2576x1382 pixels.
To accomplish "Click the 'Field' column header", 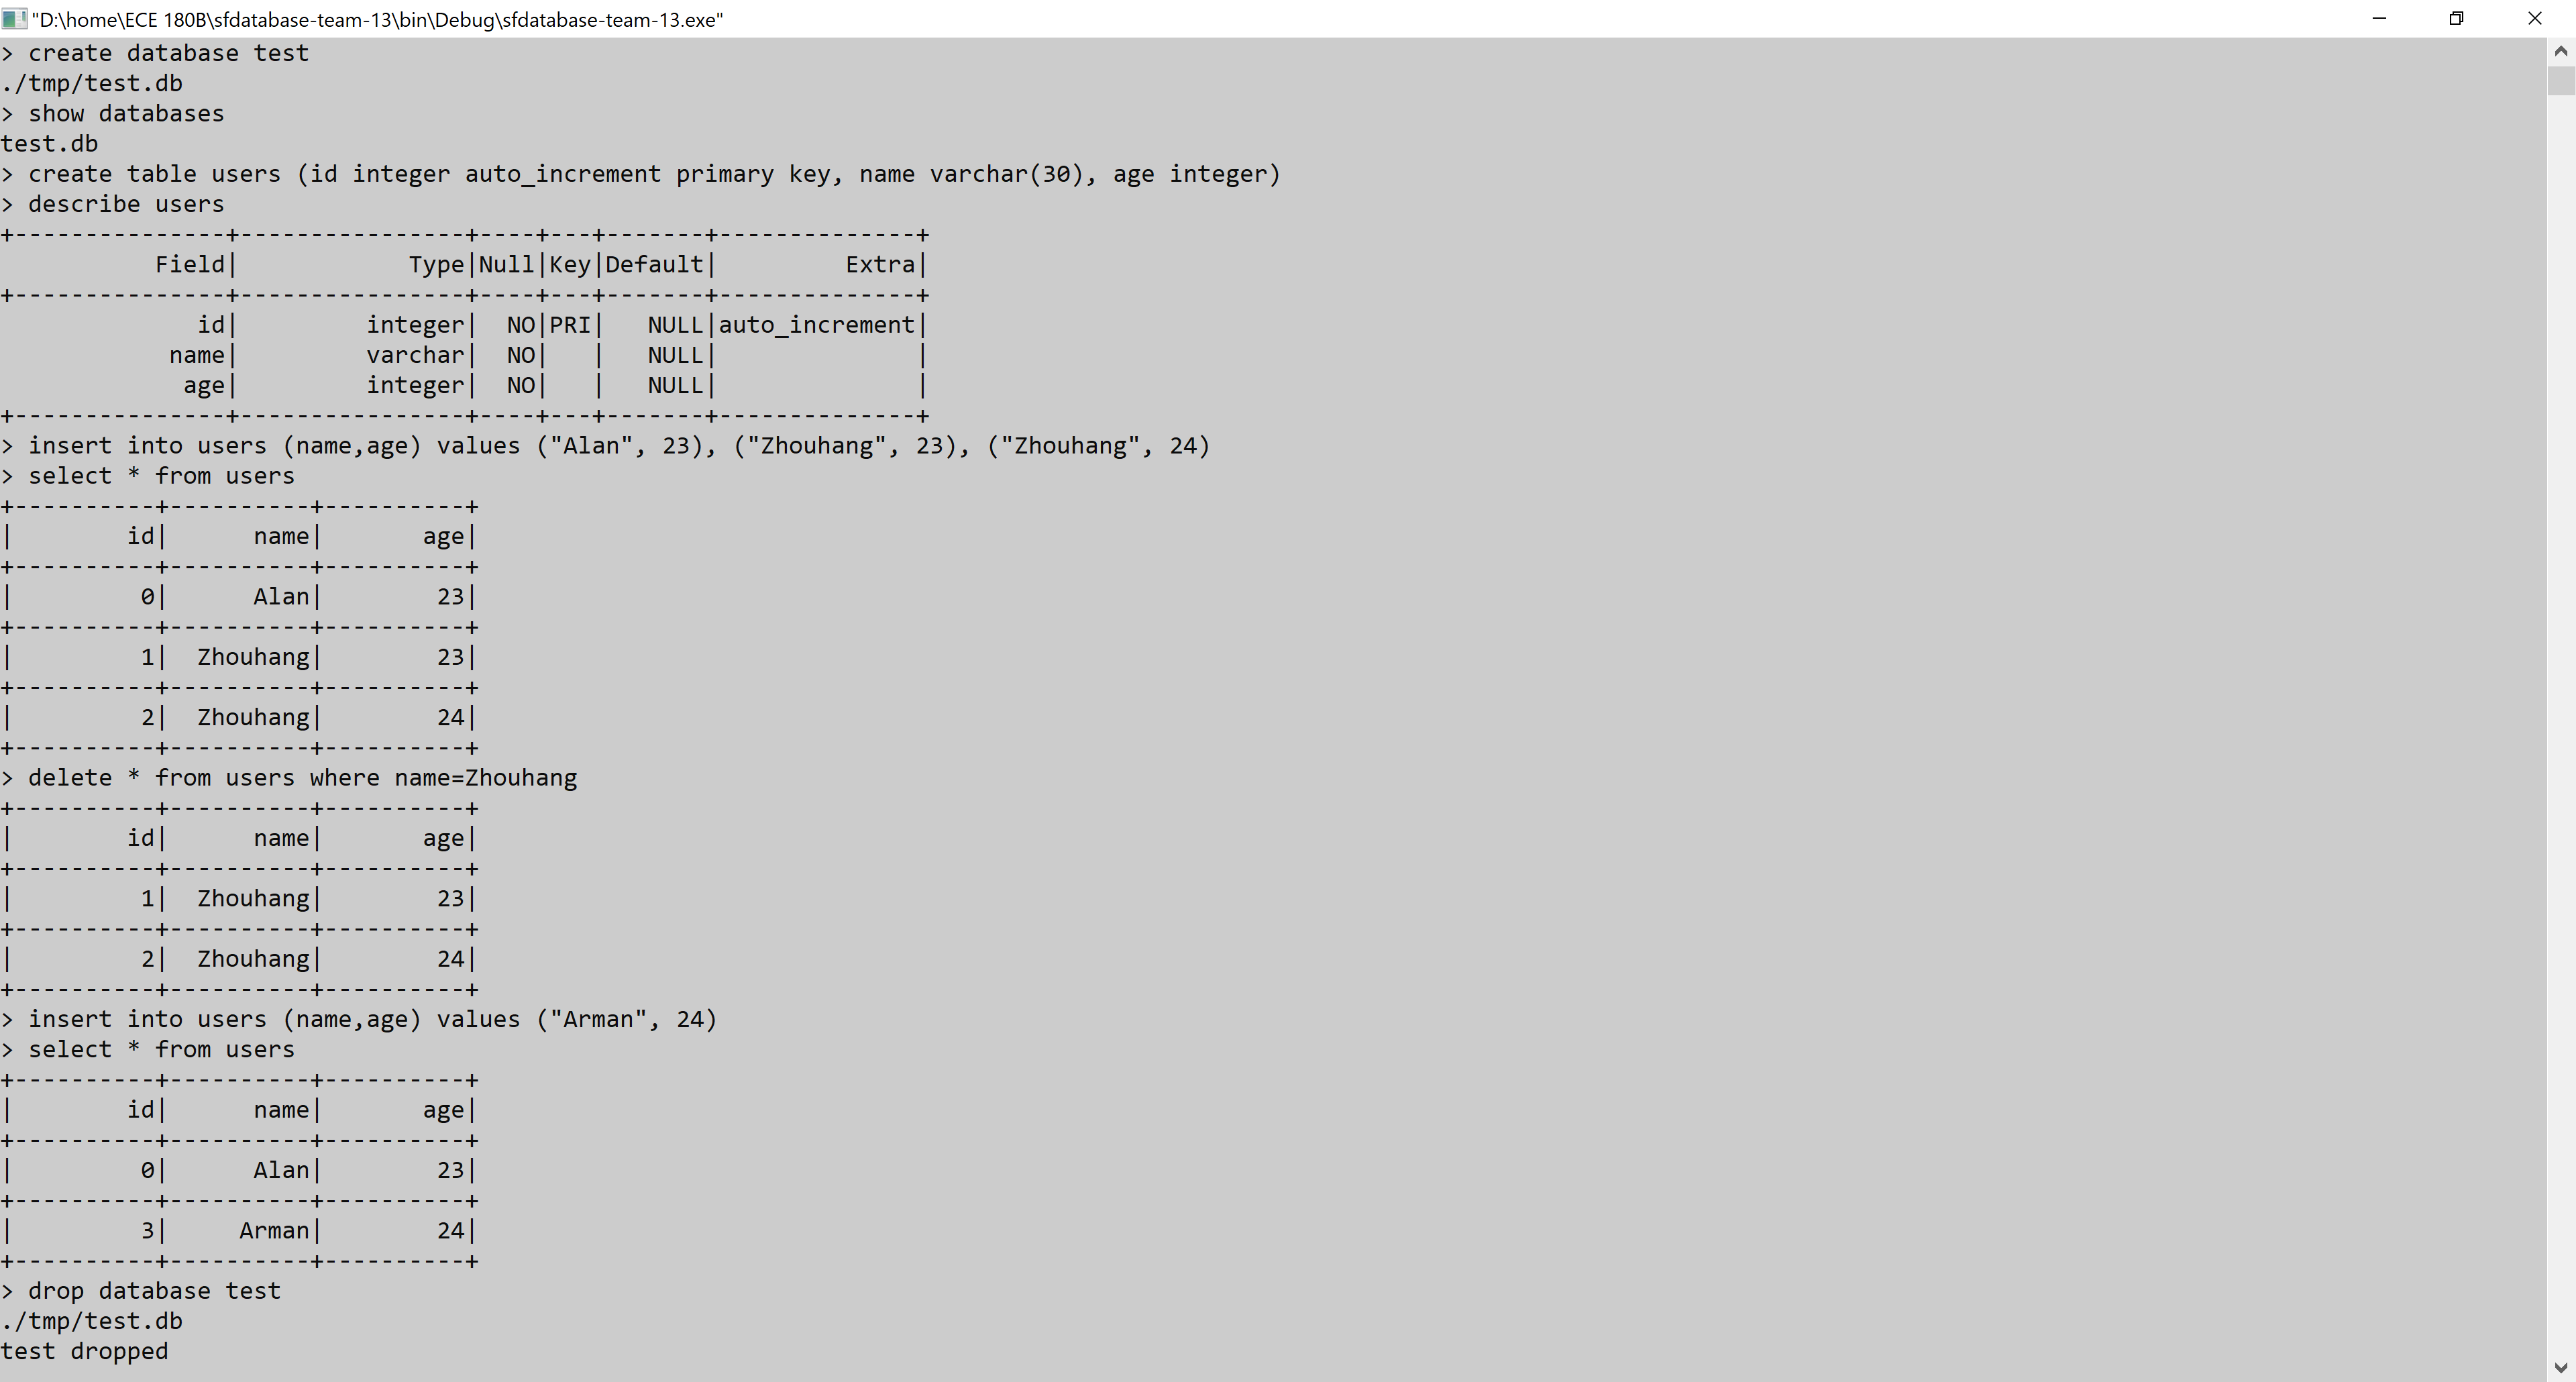I will pos(190,264).
